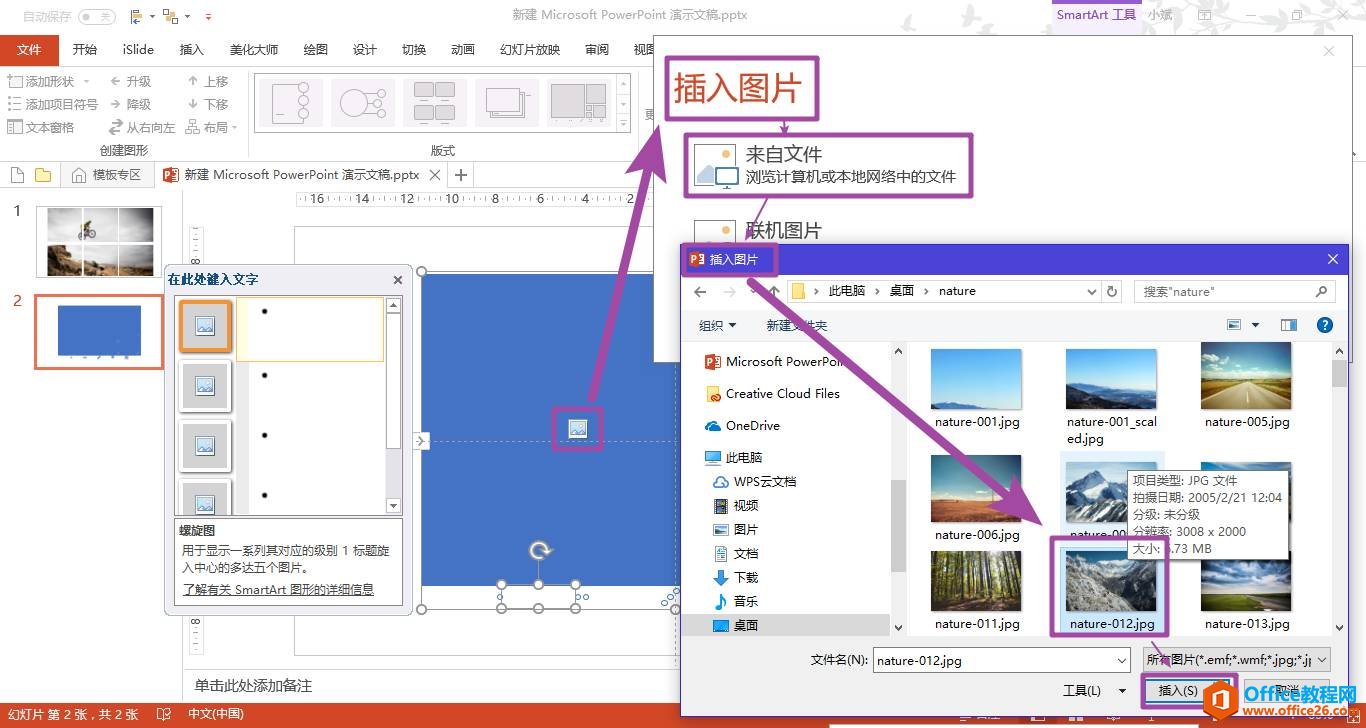Viewport: 1366px width, 728px height.
Task: Click refresh icon beside nature folder address bar
Action: pyautogui.click(x=1111, y=290)
